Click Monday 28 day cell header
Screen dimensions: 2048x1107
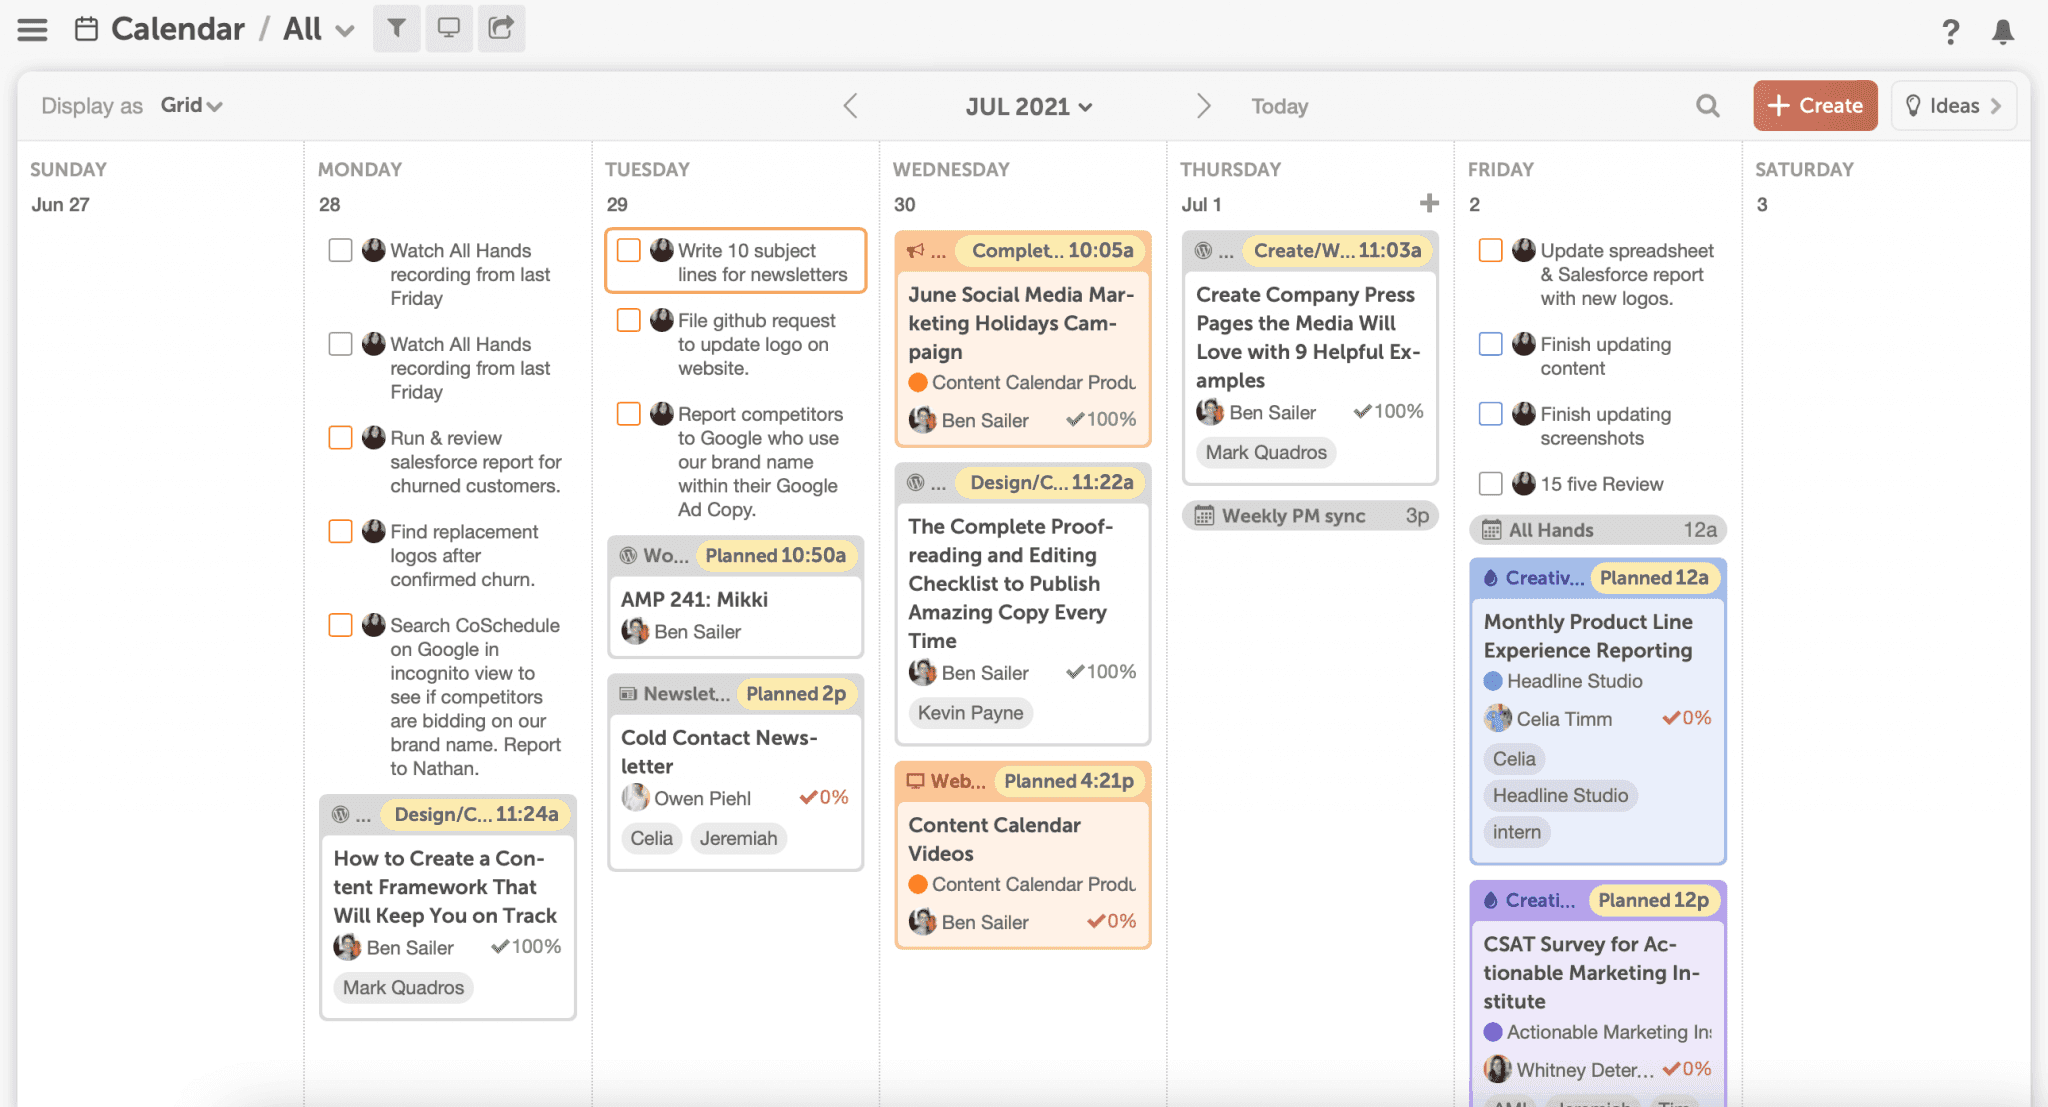330,204
